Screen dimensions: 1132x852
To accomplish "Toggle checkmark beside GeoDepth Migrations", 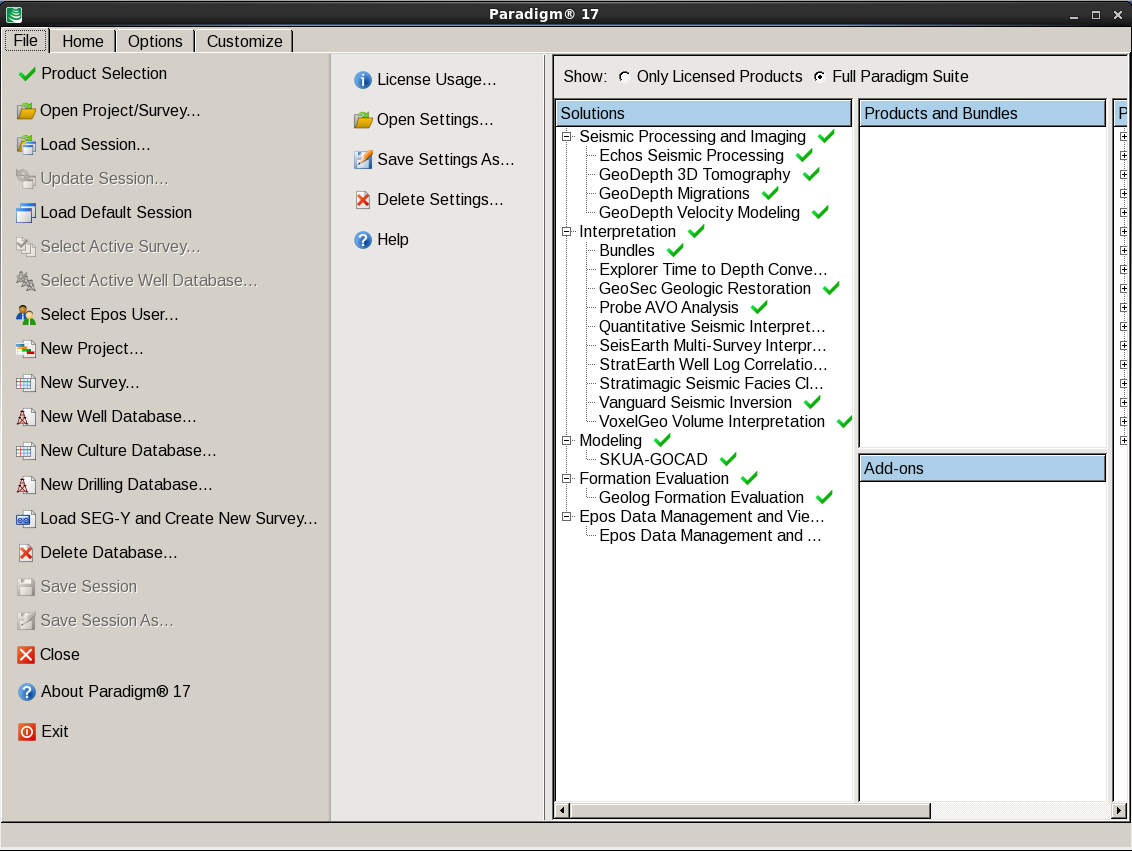I will click(770, 193).
